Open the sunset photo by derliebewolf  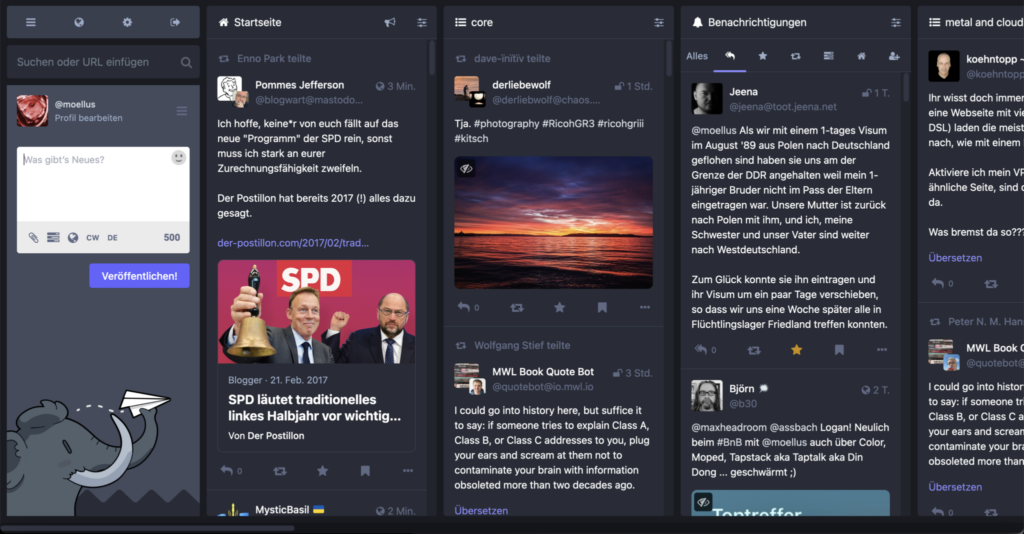(x=554, y=223)
